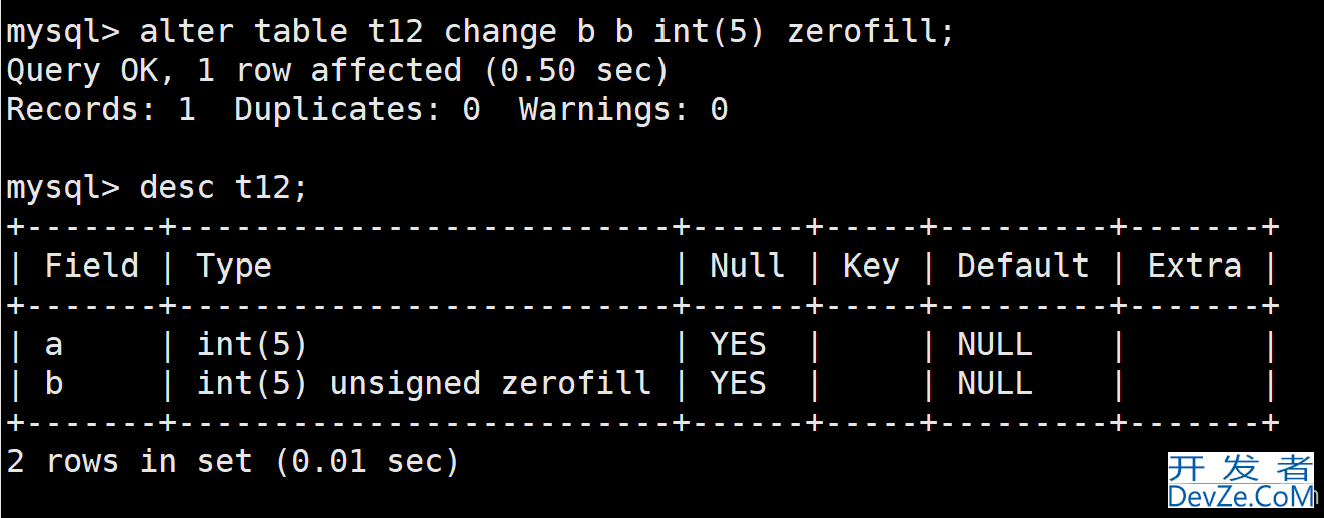Select the 'desc t12;' command text
The height and width of the screenshot is (518, 1324).
click(x=224, y=188)
